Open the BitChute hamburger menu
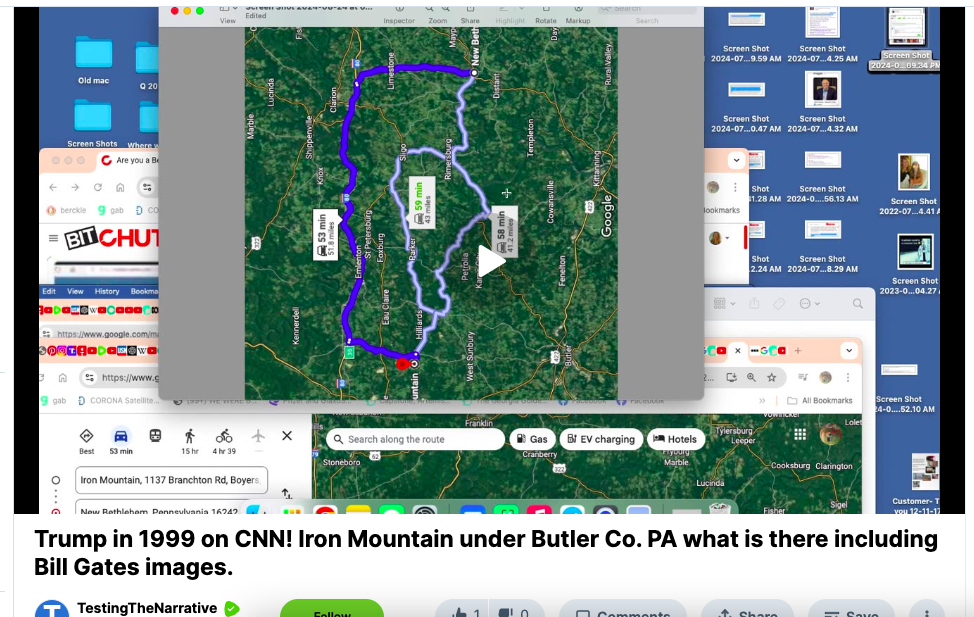The height and width of the screenshot is (617, 974). pyautogui.click(x=53, y=239)
